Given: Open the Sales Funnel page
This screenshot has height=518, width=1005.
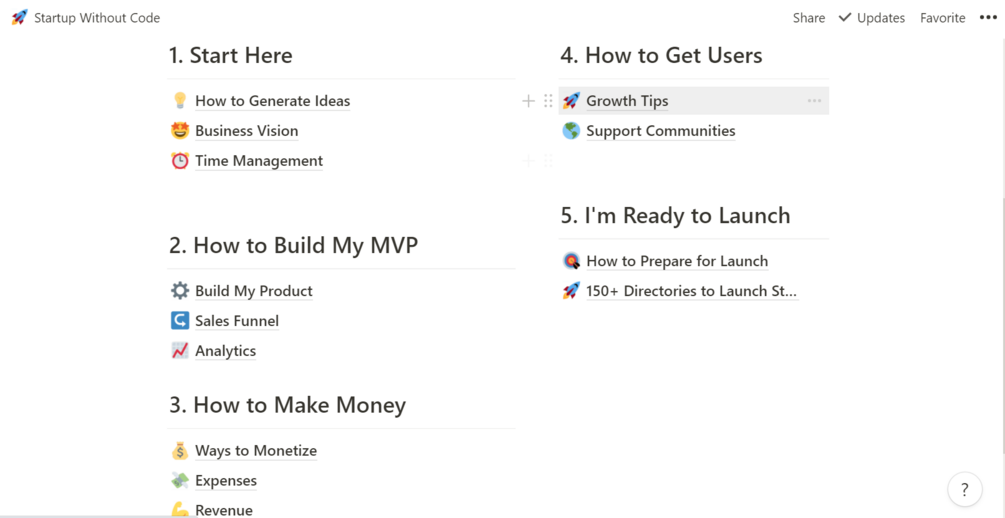Looking at the screenshot, I should pos(236,321).
